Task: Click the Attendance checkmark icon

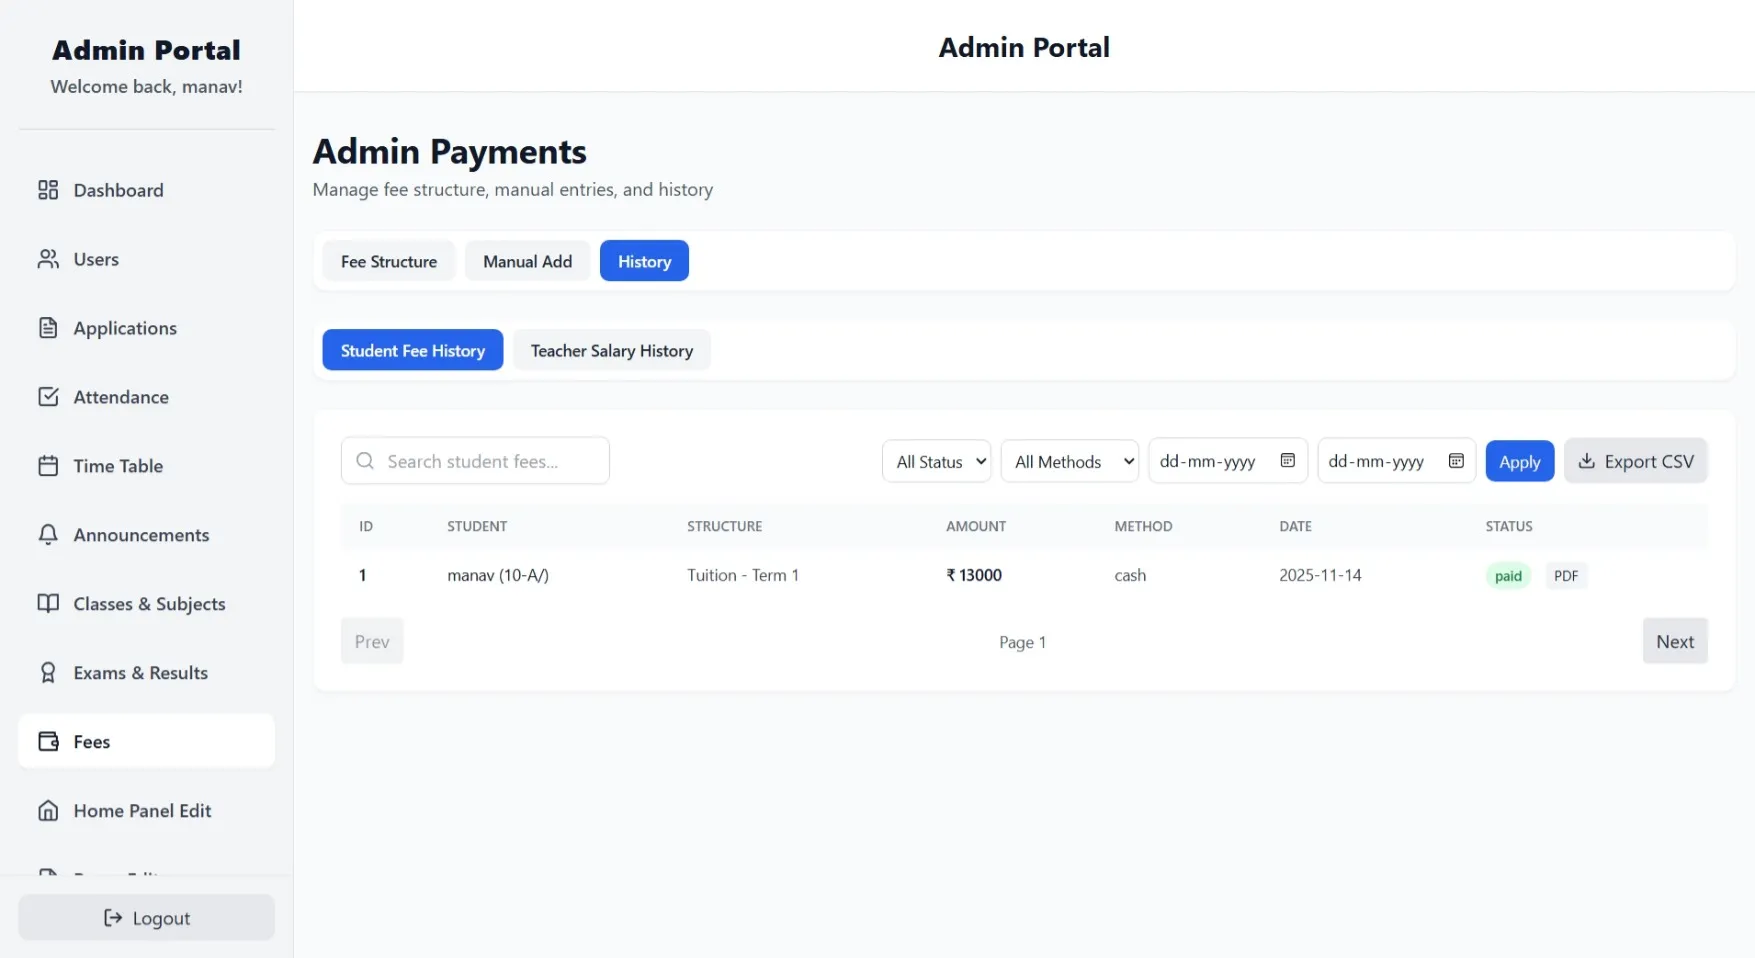Action: pos(49,396)
